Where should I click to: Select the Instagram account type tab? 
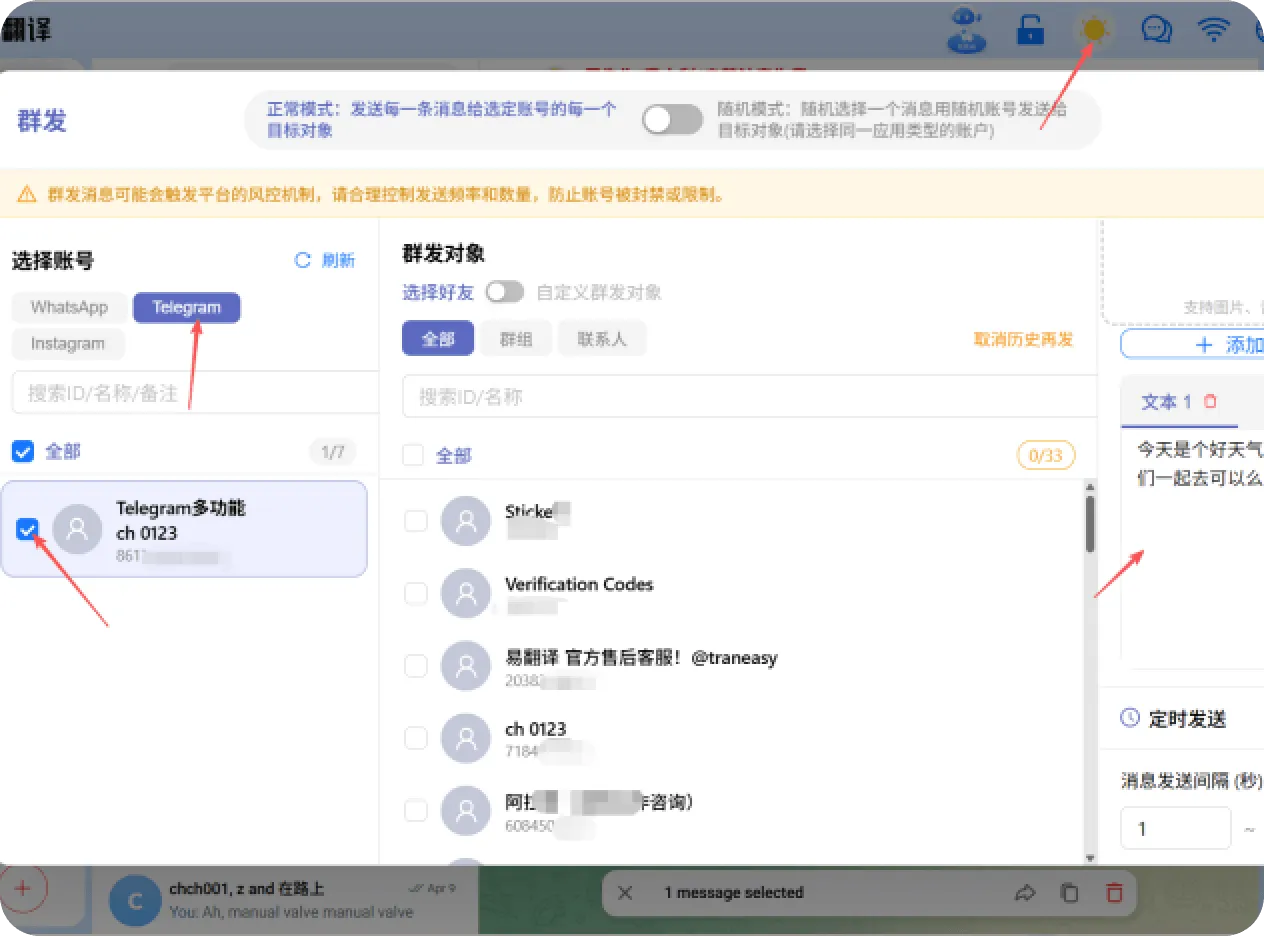[68, 344]
